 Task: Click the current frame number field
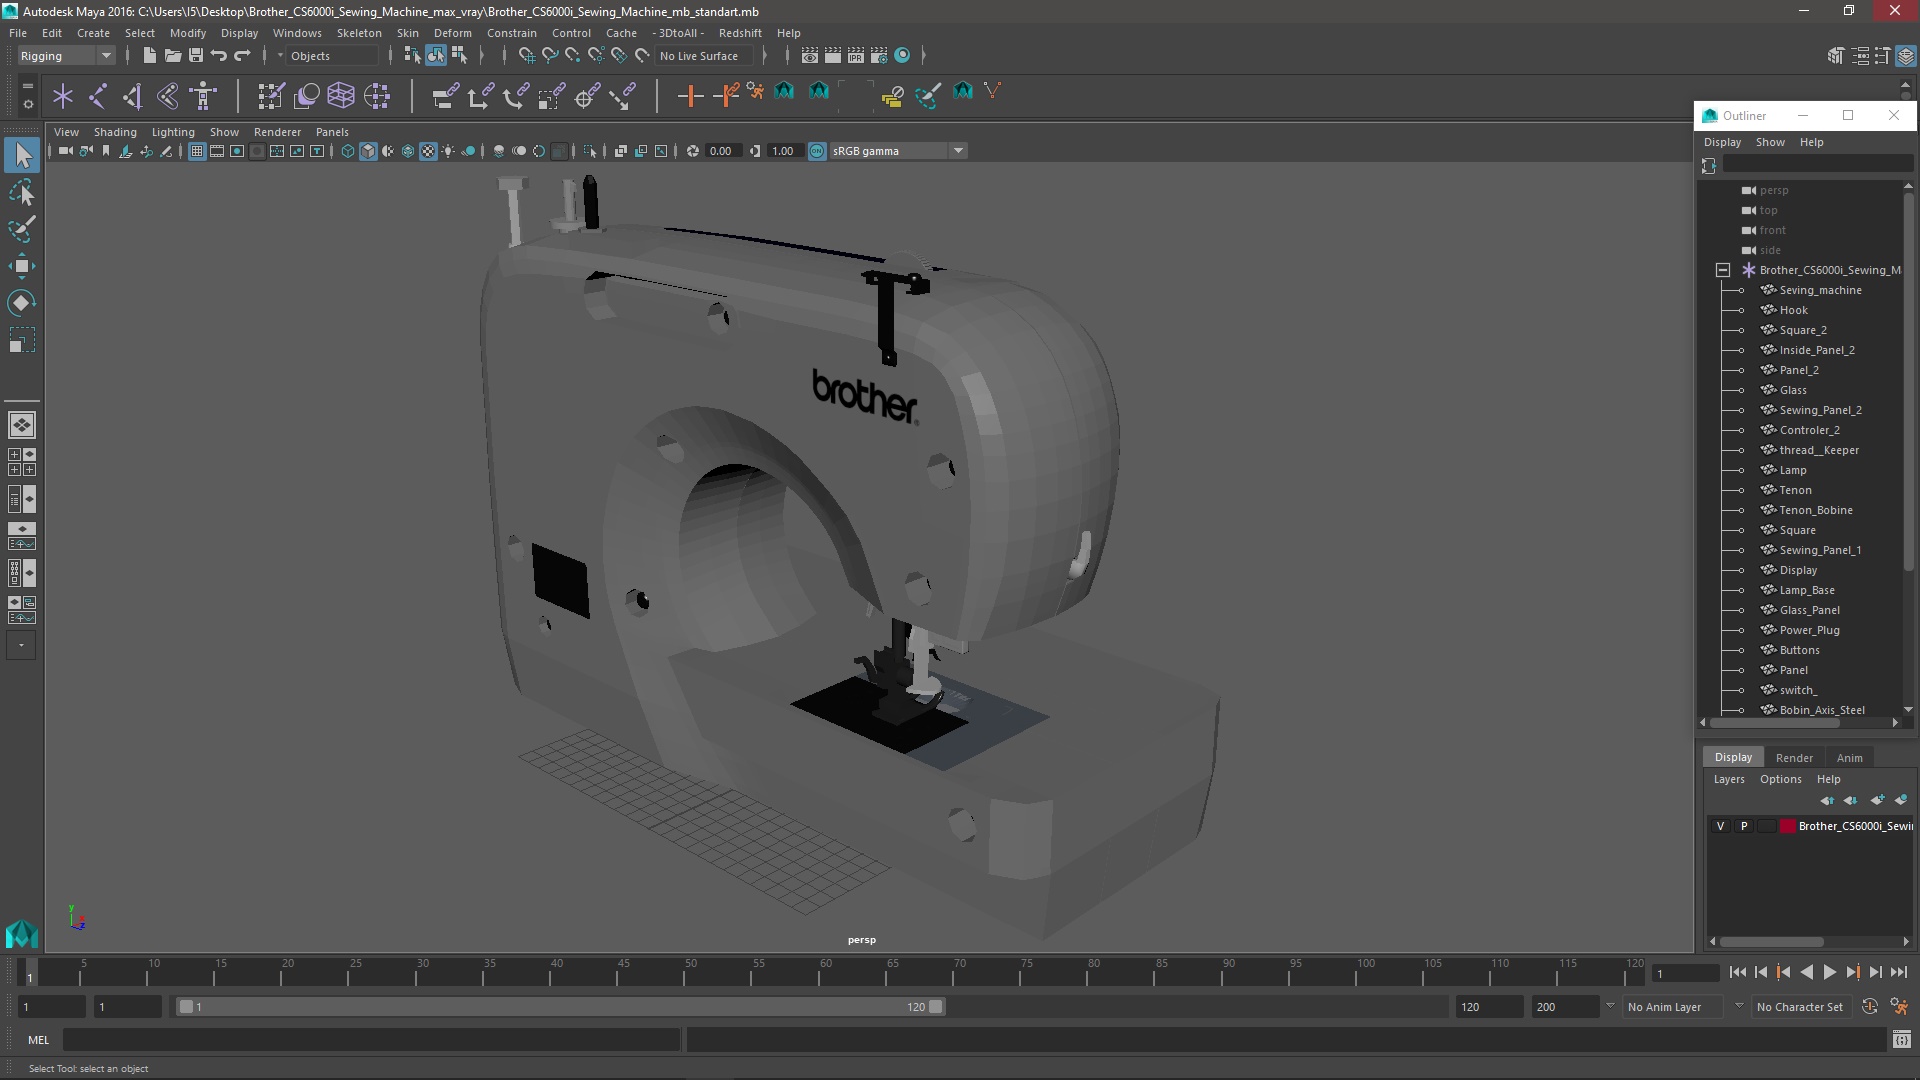pyautogui.click(x=1685, y=973)
